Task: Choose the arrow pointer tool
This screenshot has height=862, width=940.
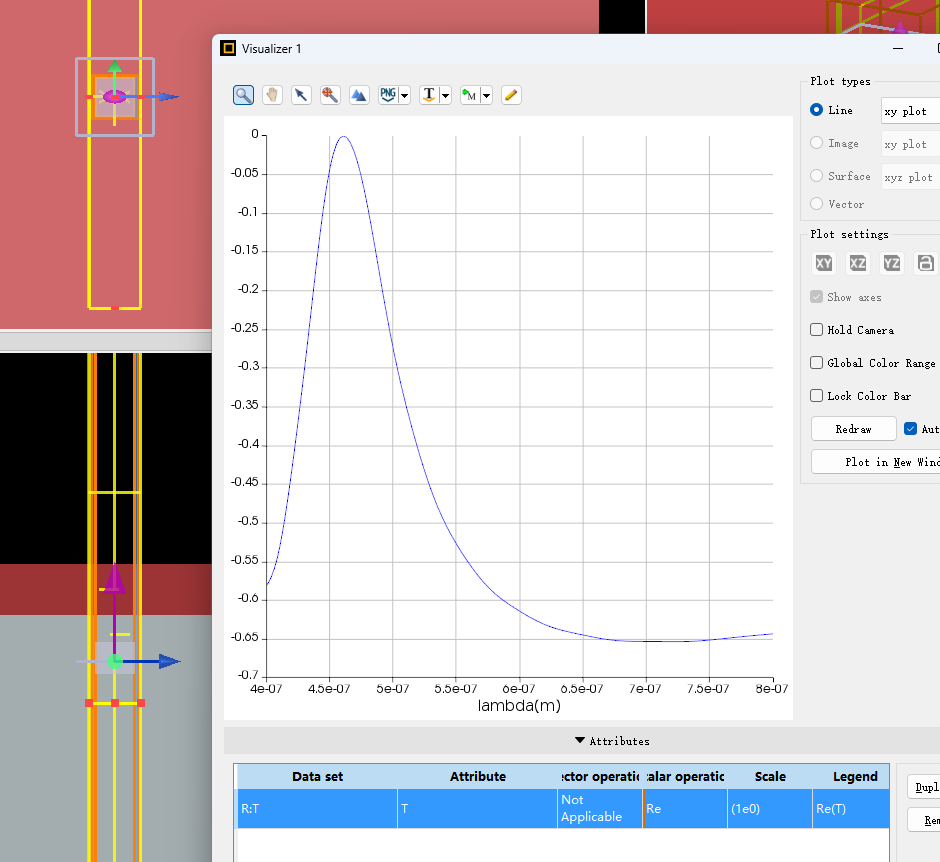Action: pyautogui.click(x=301, y=95)
